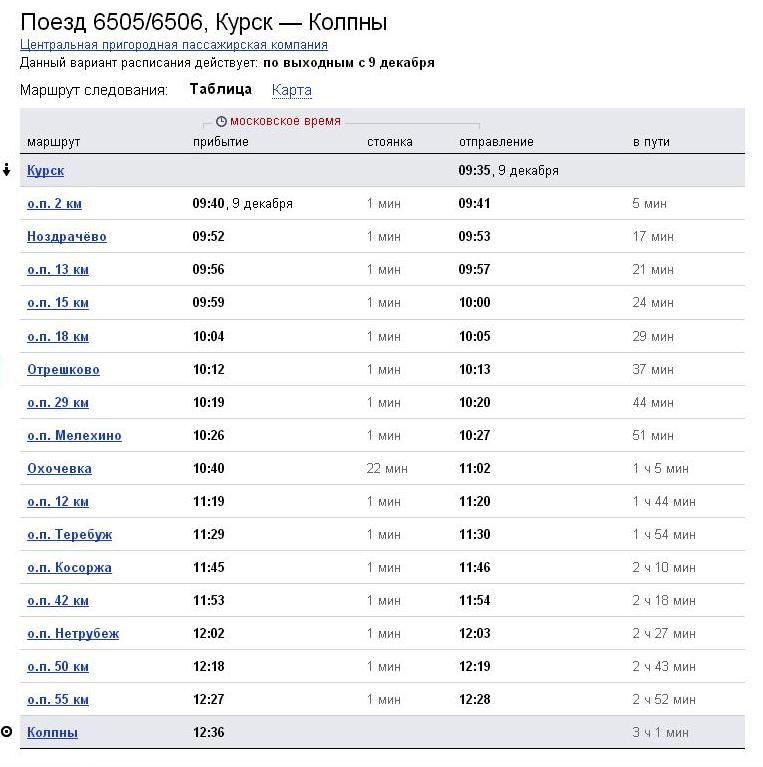Open the о.п. 13 км stop link
This screenshot has height=767, width=763.
[x=58, y=270]
